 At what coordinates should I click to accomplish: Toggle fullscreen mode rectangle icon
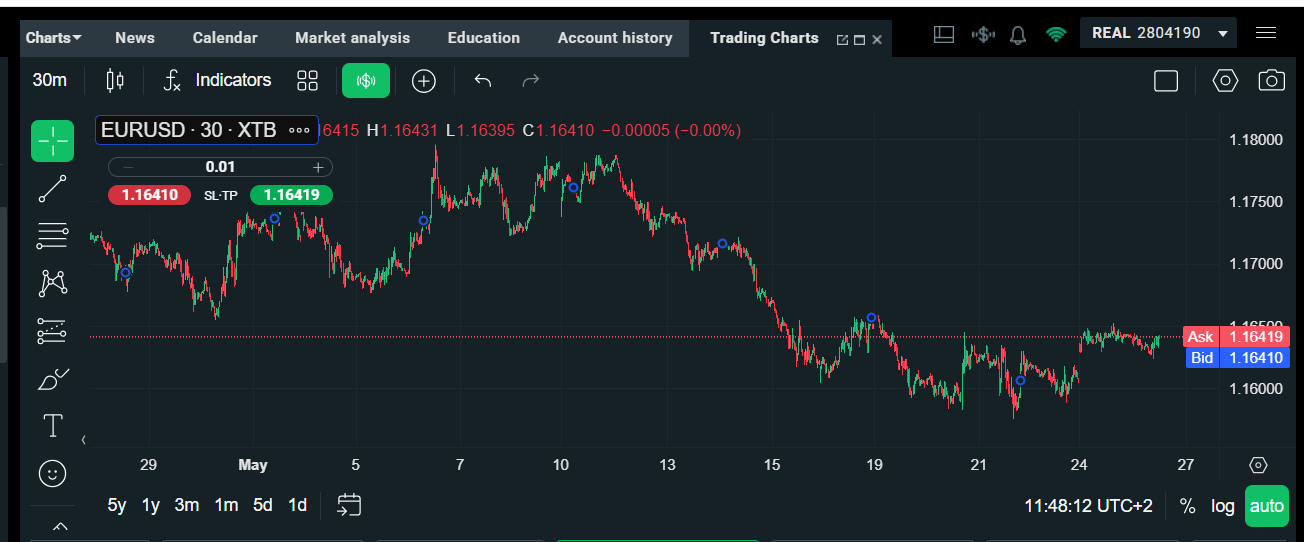click(x=1166, y=81)
